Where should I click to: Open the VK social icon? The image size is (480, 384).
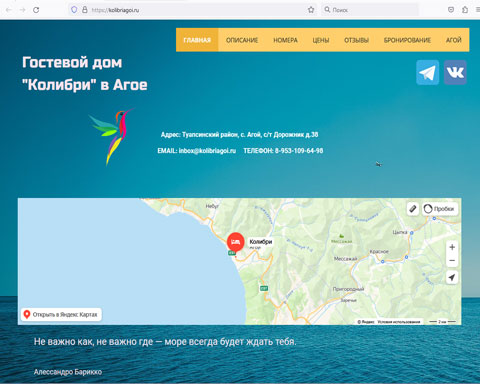click(x=455, y=72)
